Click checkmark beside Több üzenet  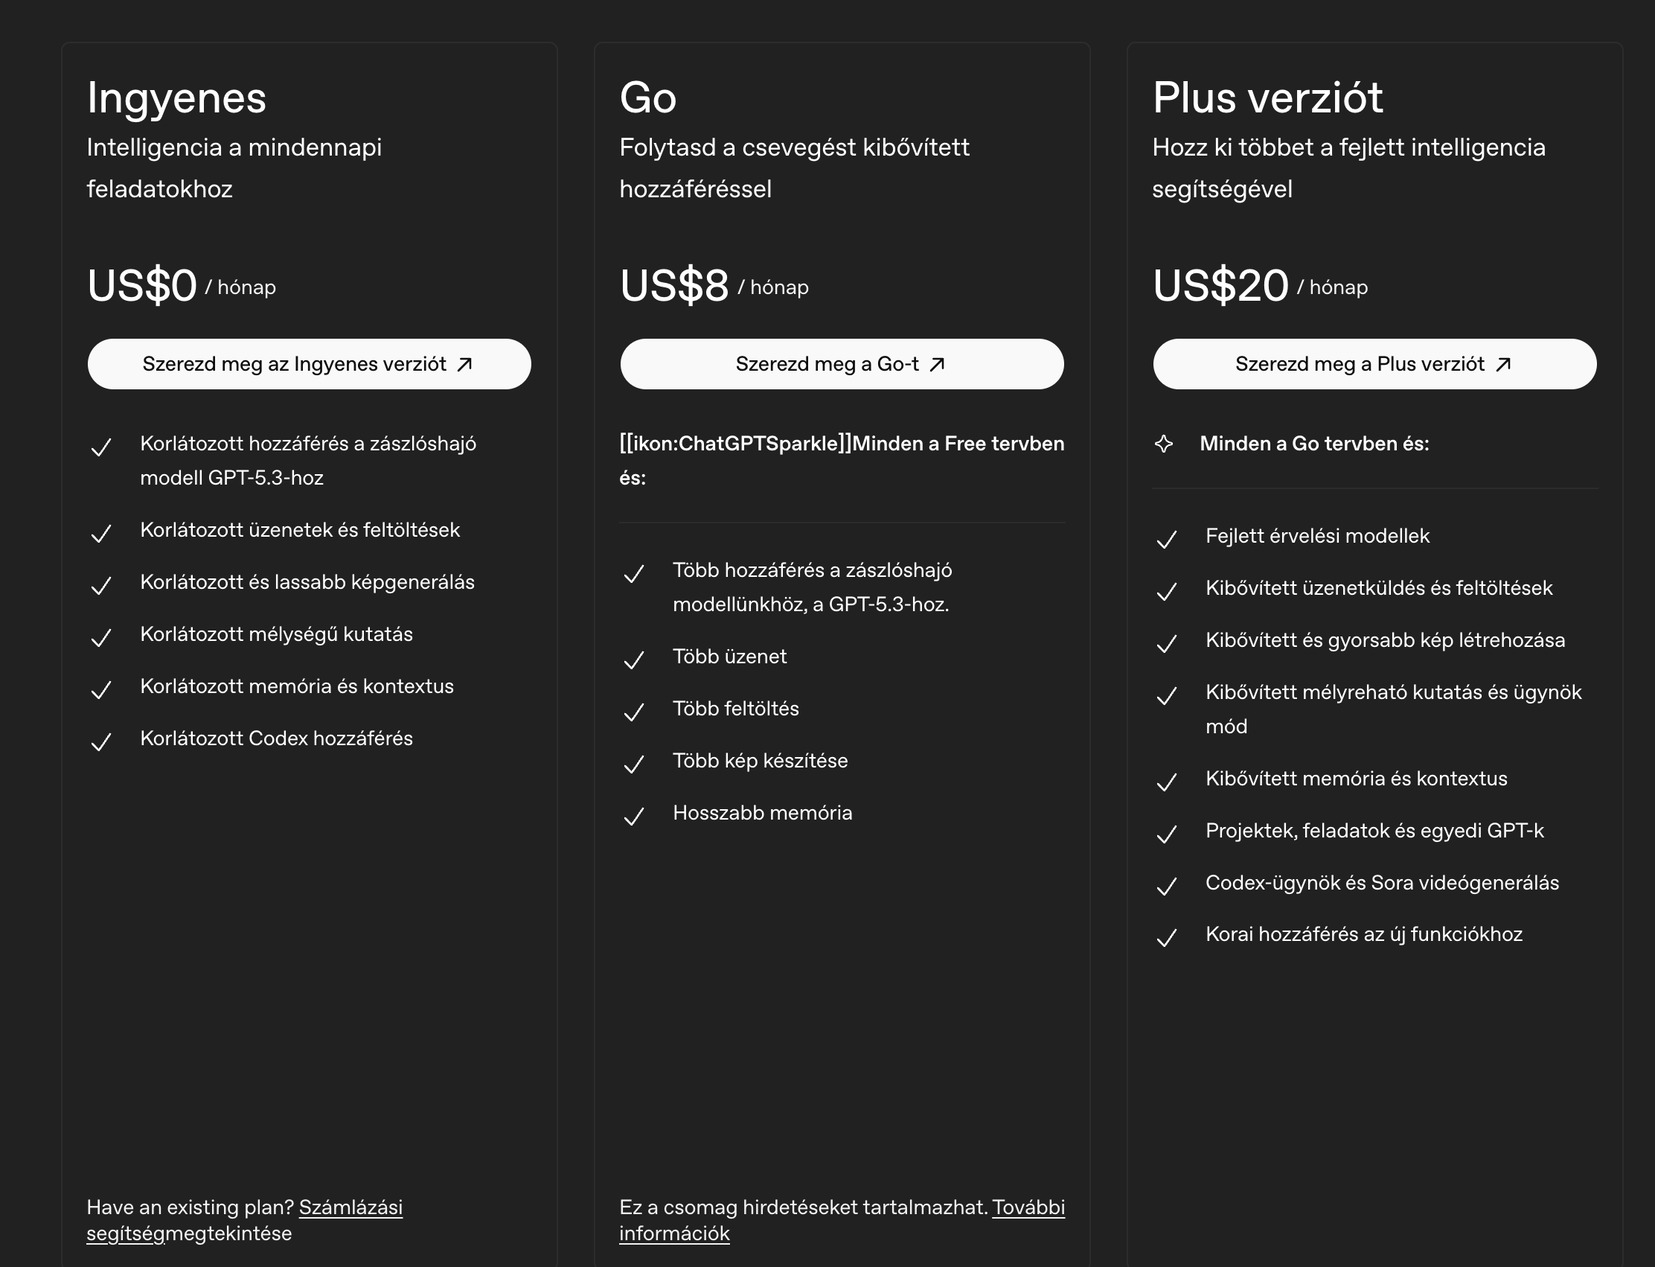click(x=634, y=660)
